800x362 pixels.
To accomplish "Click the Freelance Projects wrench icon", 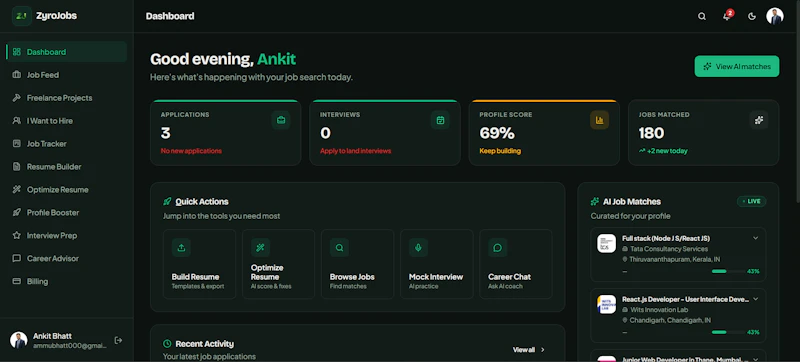I will click(17, 98).
